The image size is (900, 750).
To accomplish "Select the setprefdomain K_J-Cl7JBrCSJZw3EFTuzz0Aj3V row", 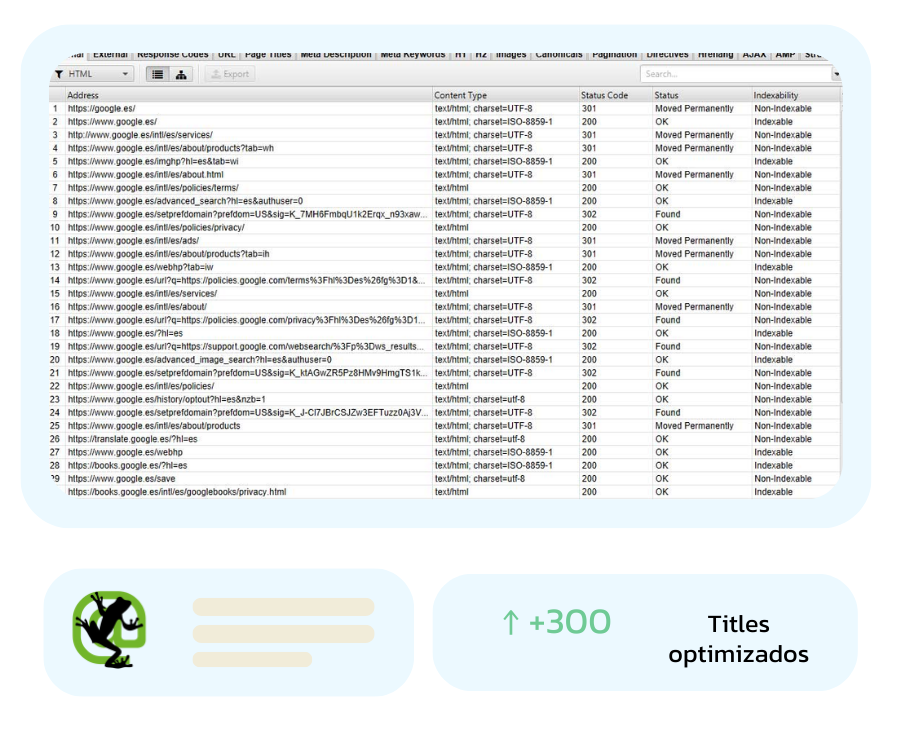I will click(247, 413).
